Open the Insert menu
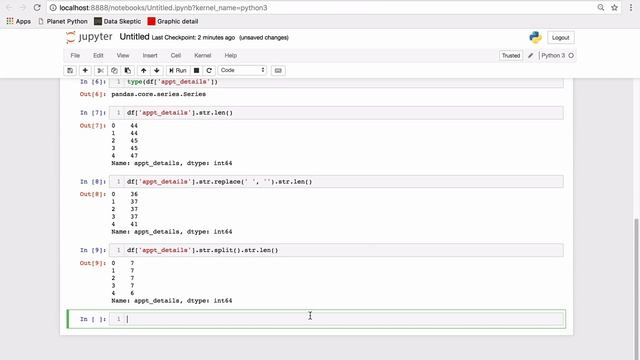The image size is (640, 360). (x=150, y=56)
